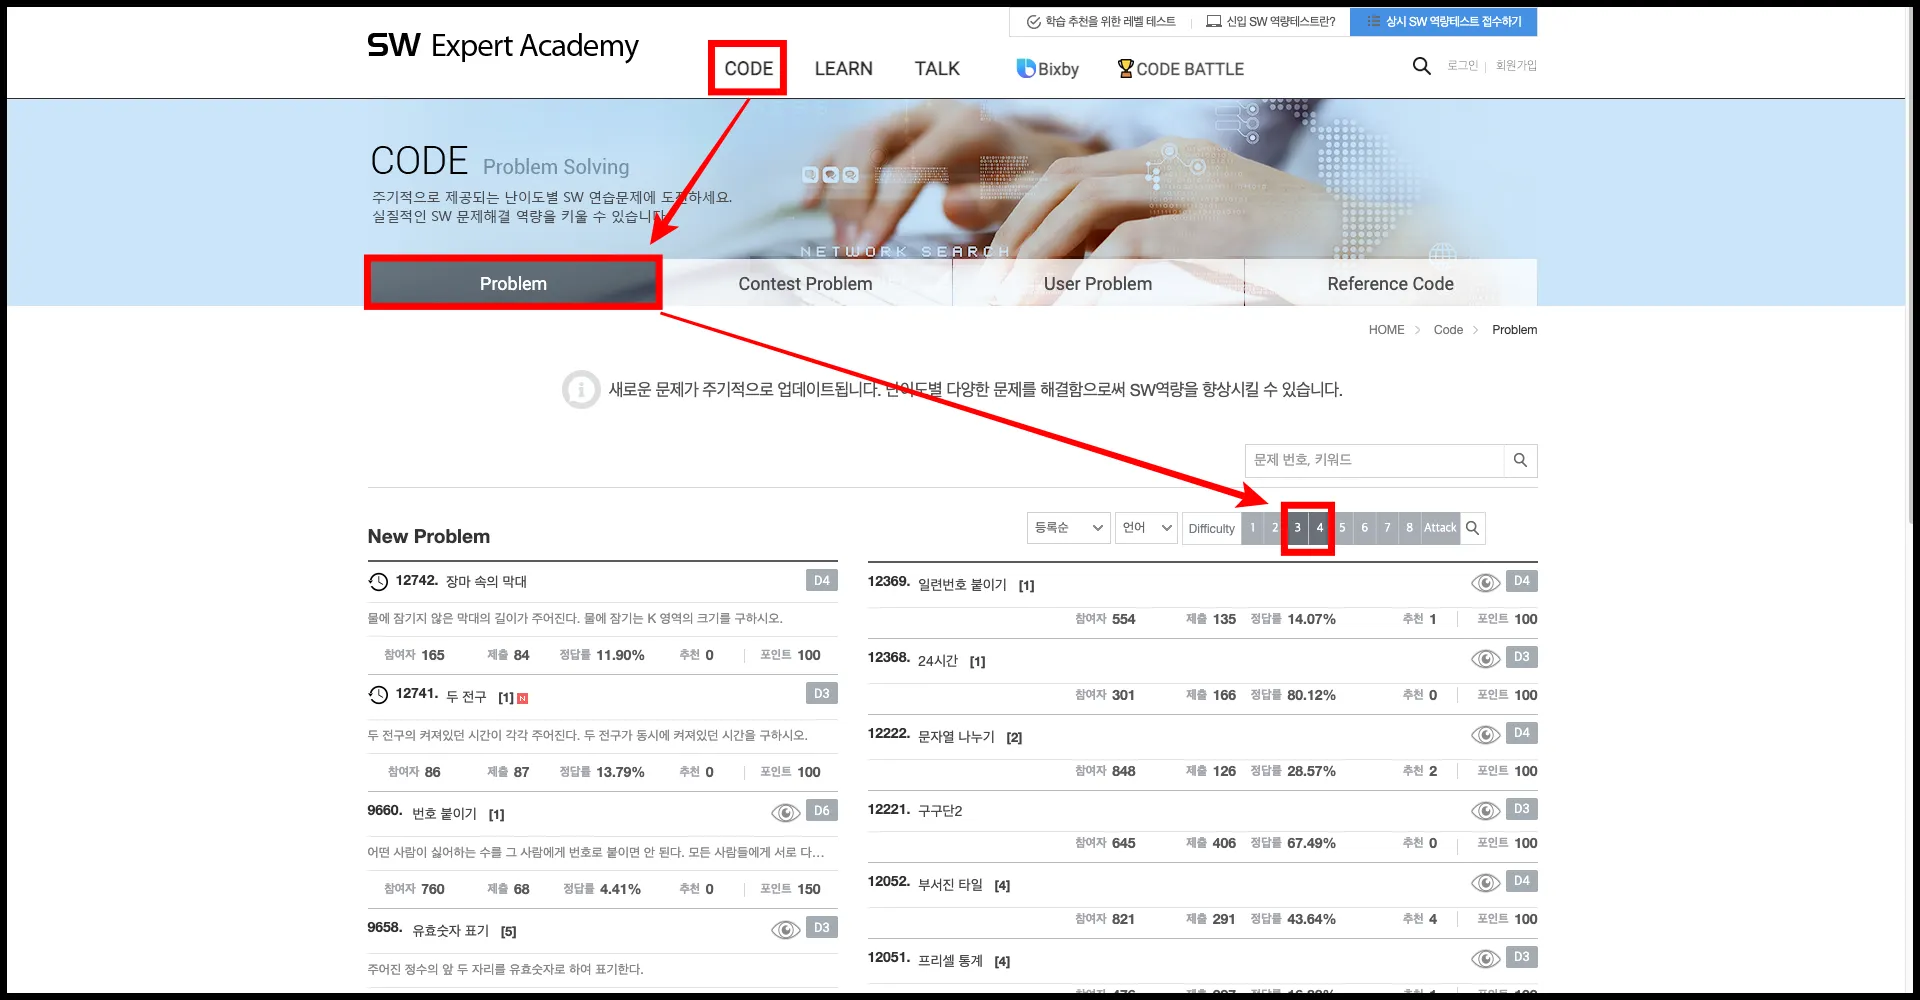Click the info icon beside the update notice

point(581,390)
